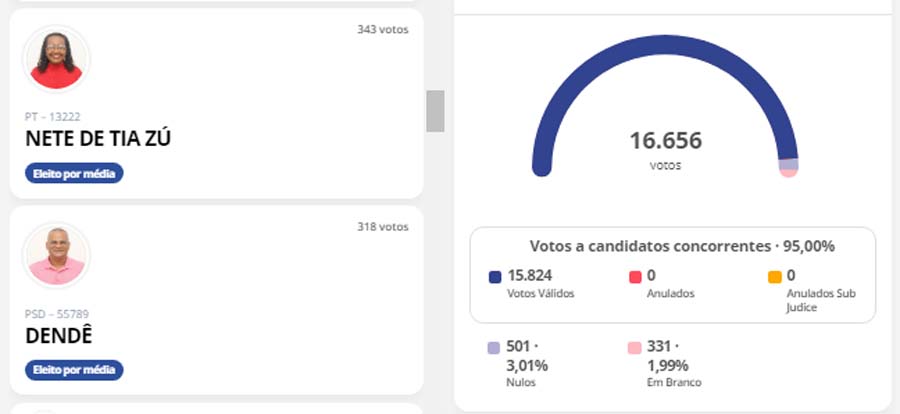Click the blue Votos Válidos legend square

494,276
